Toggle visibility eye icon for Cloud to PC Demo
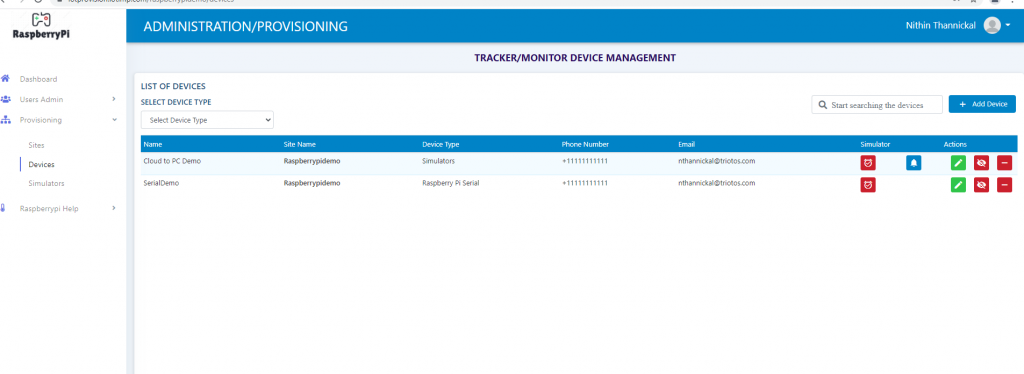The image size is (1024, 374). 981,163
